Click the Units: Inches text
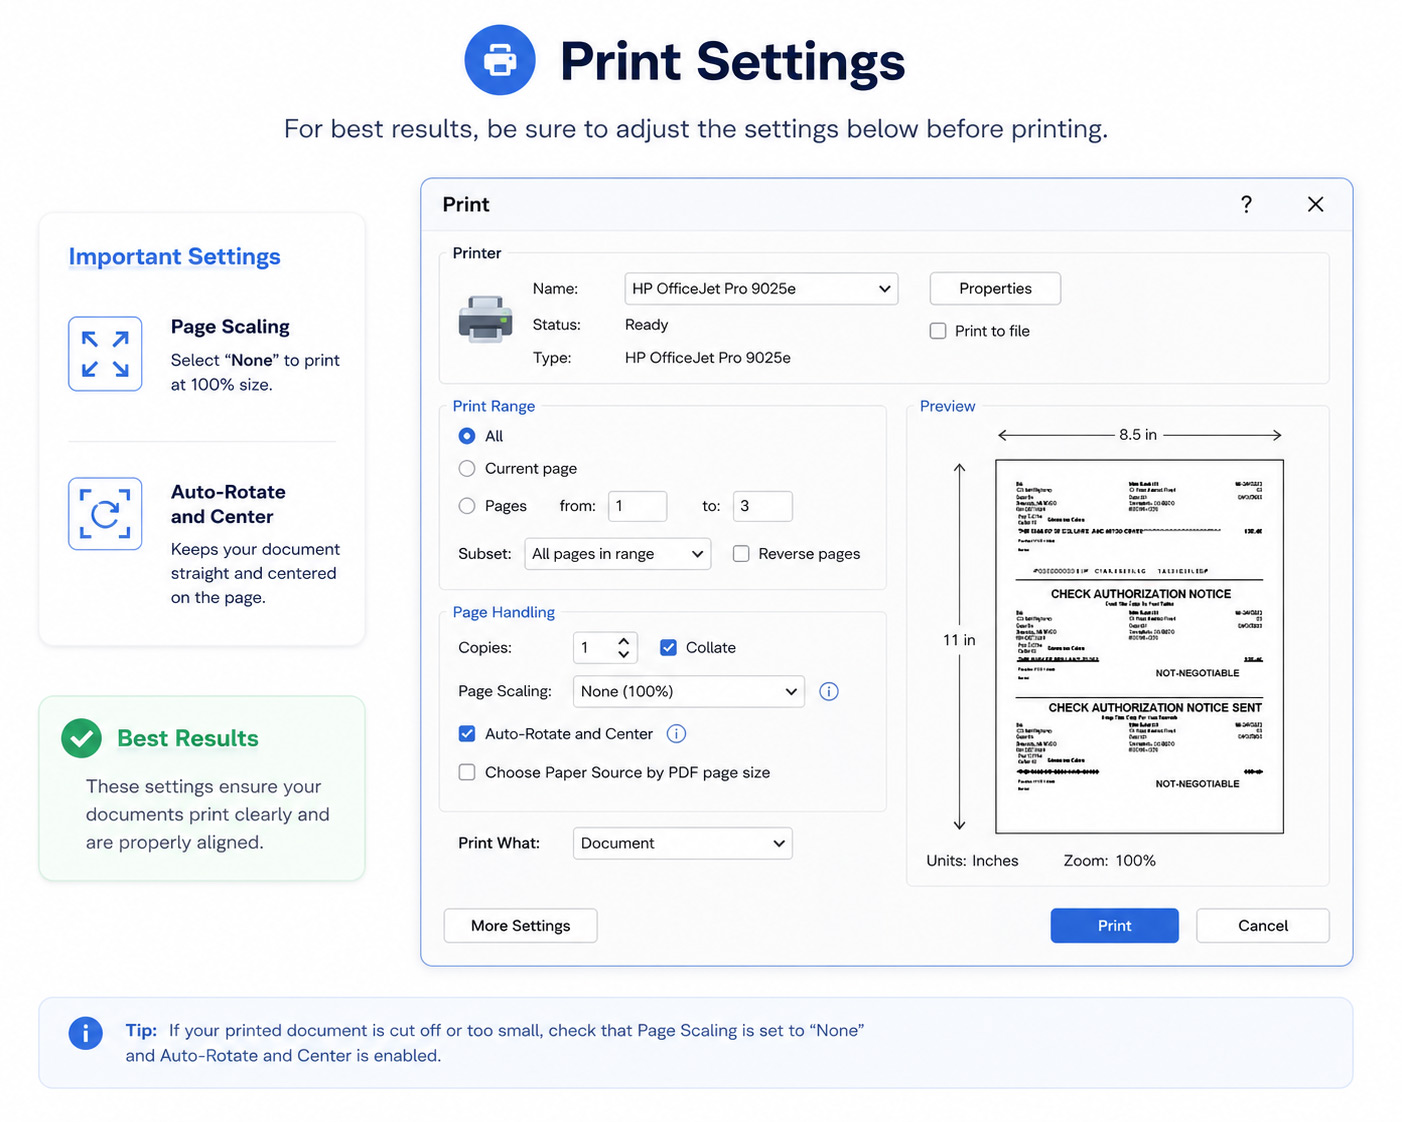 tap(972, 861)
